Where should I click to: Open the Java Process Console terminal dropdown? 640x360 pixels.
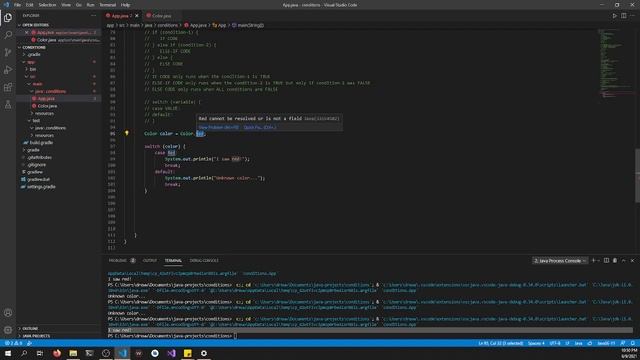(560, 260)
